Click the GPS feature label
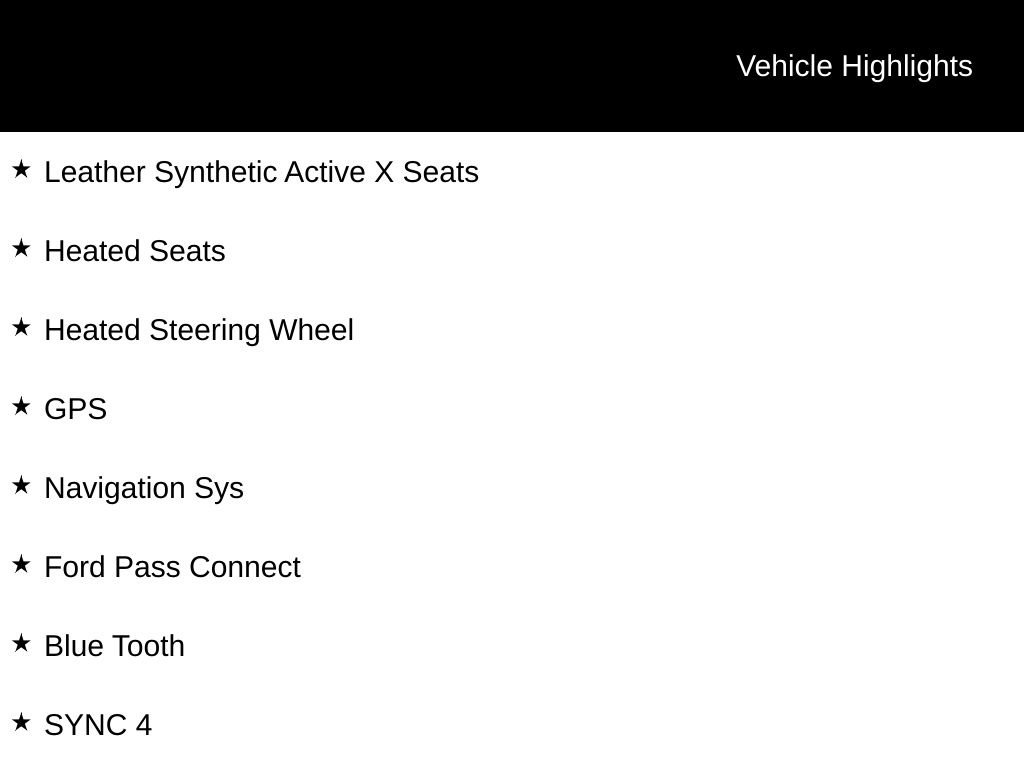This screenshot has height=768, width=1024. click(x=76, y=409)
